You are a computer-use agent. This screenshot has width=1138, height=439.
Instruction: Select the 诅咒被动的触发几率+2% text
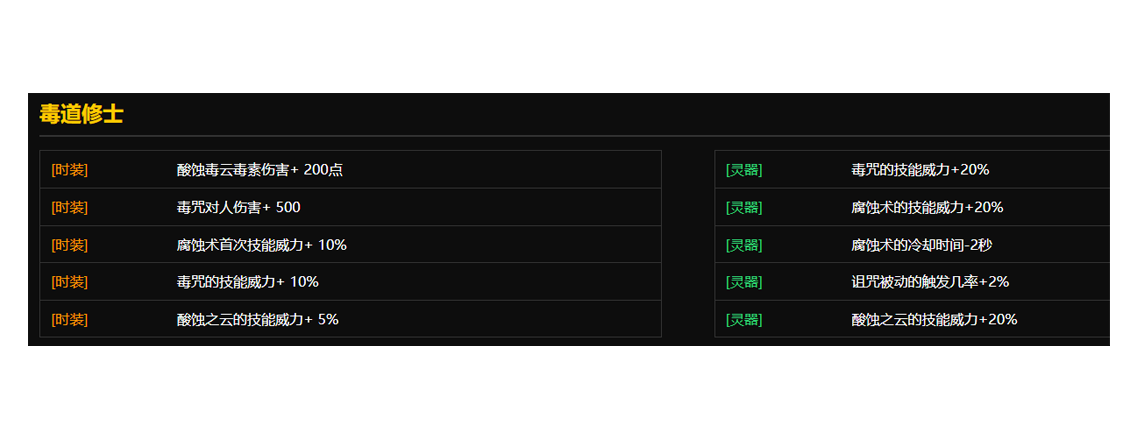(x=930, y=282)
